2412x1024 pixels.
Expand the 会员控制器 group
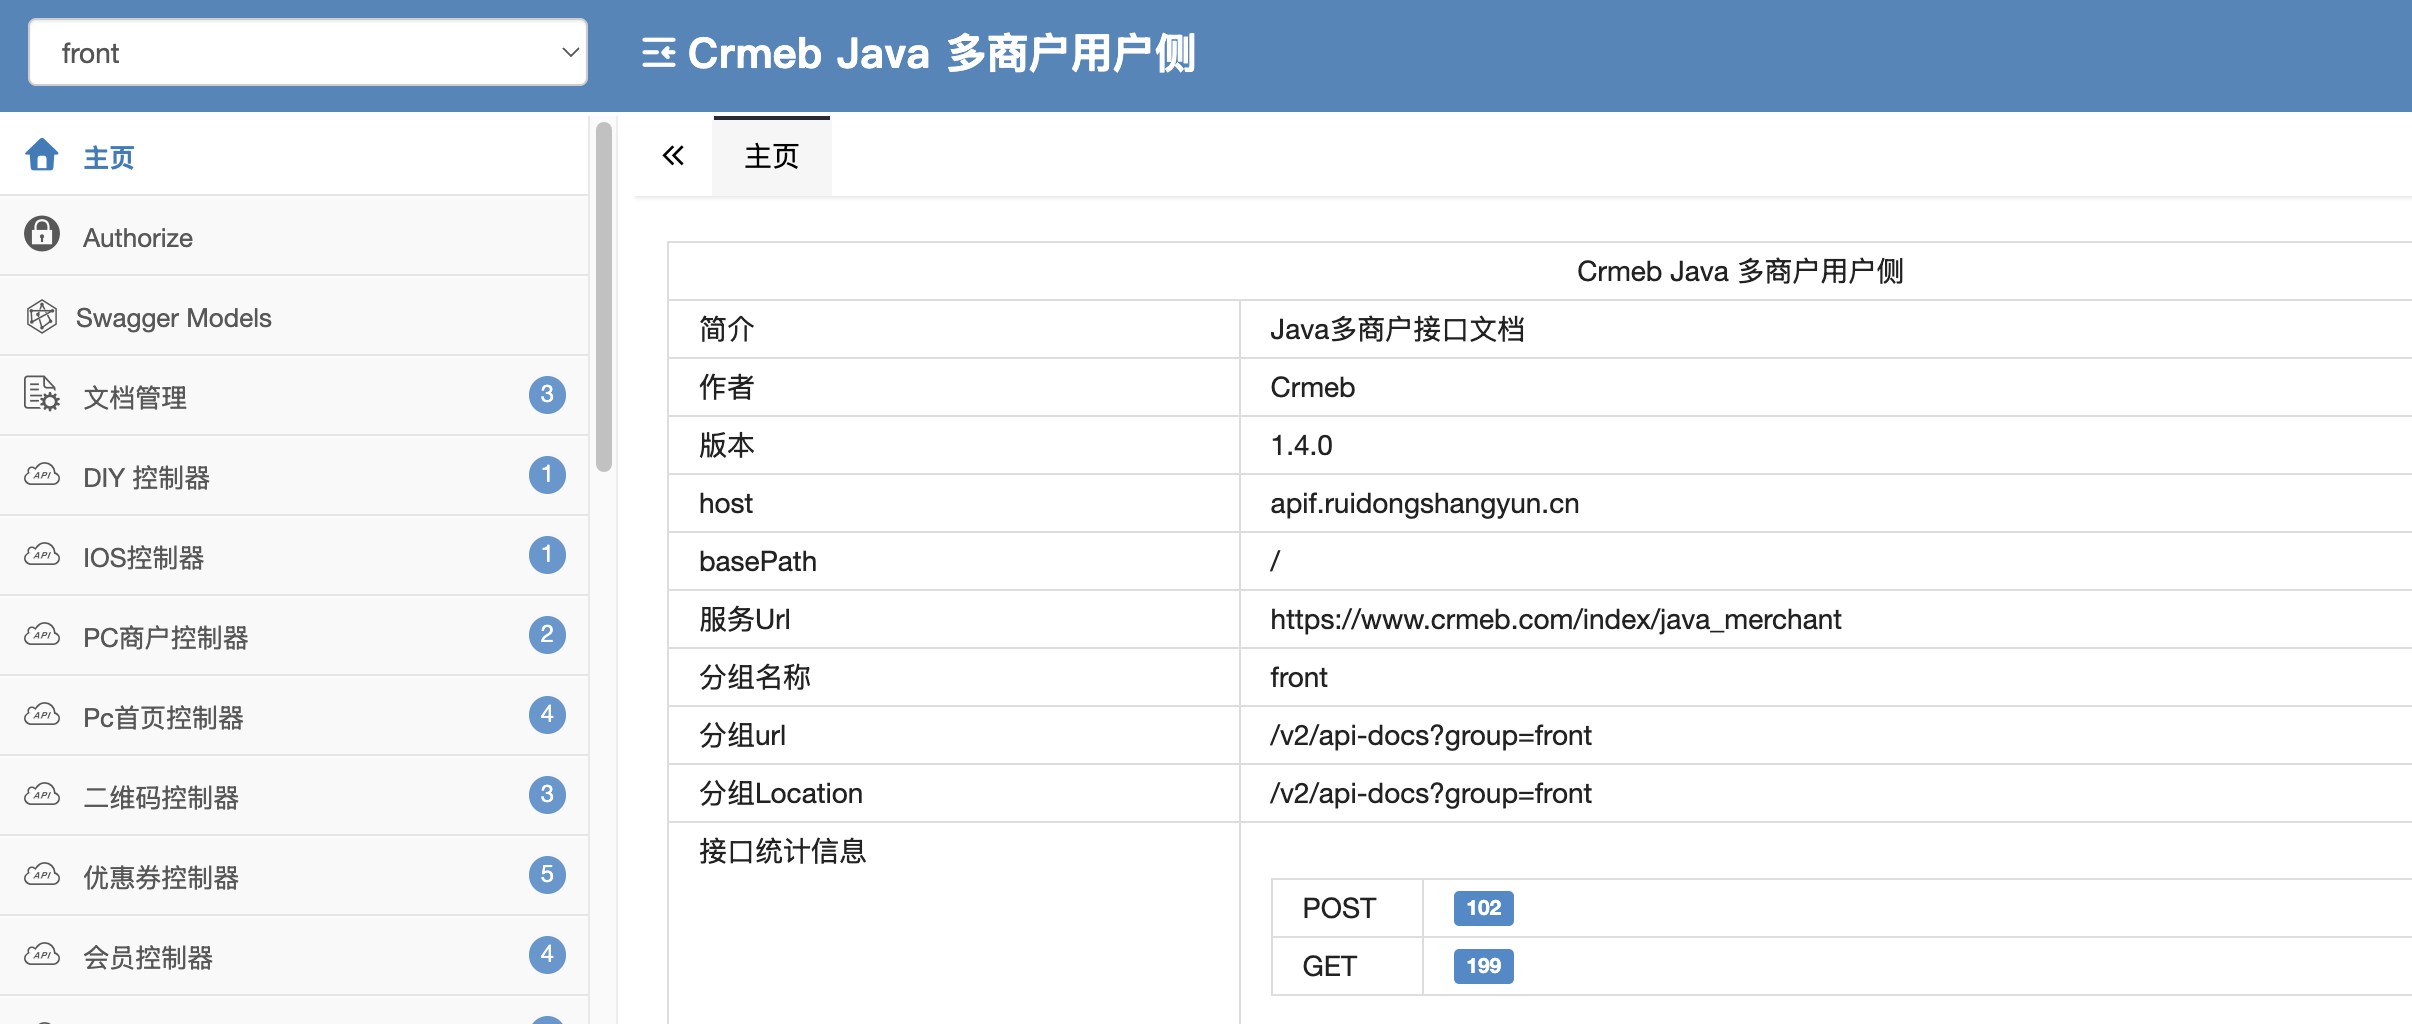pyautogui.click(x=294, y=956)
